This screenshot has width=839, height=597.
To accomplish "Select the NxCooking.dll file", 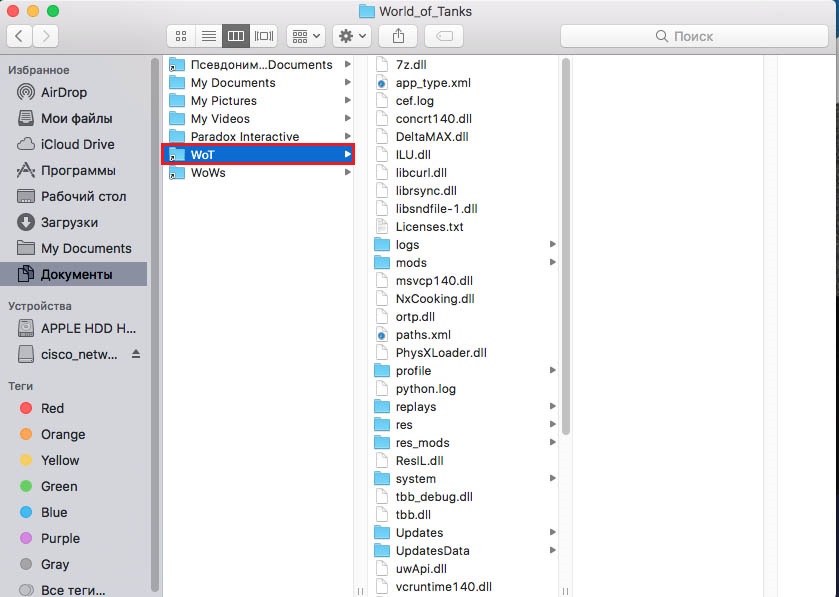I will click(x=464, y=298).
